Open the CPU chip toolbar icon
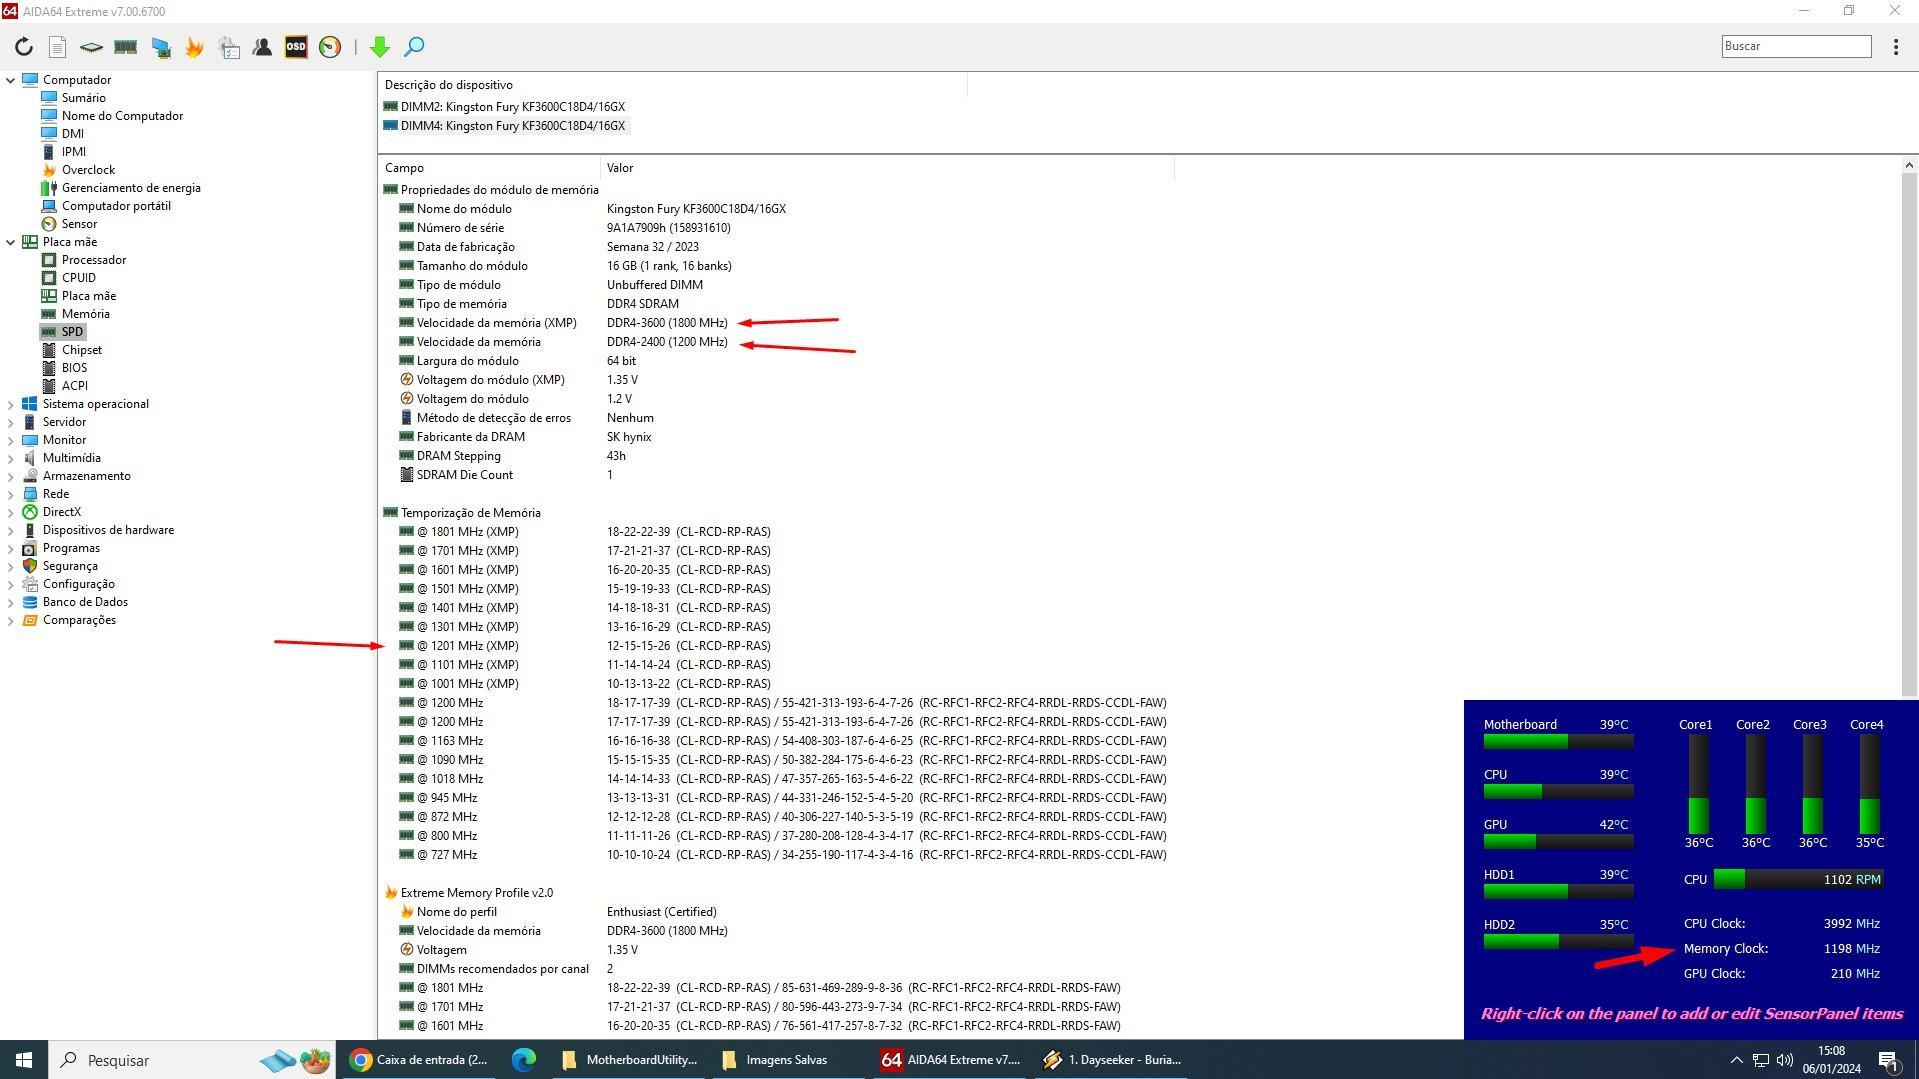 click(91, 47)
